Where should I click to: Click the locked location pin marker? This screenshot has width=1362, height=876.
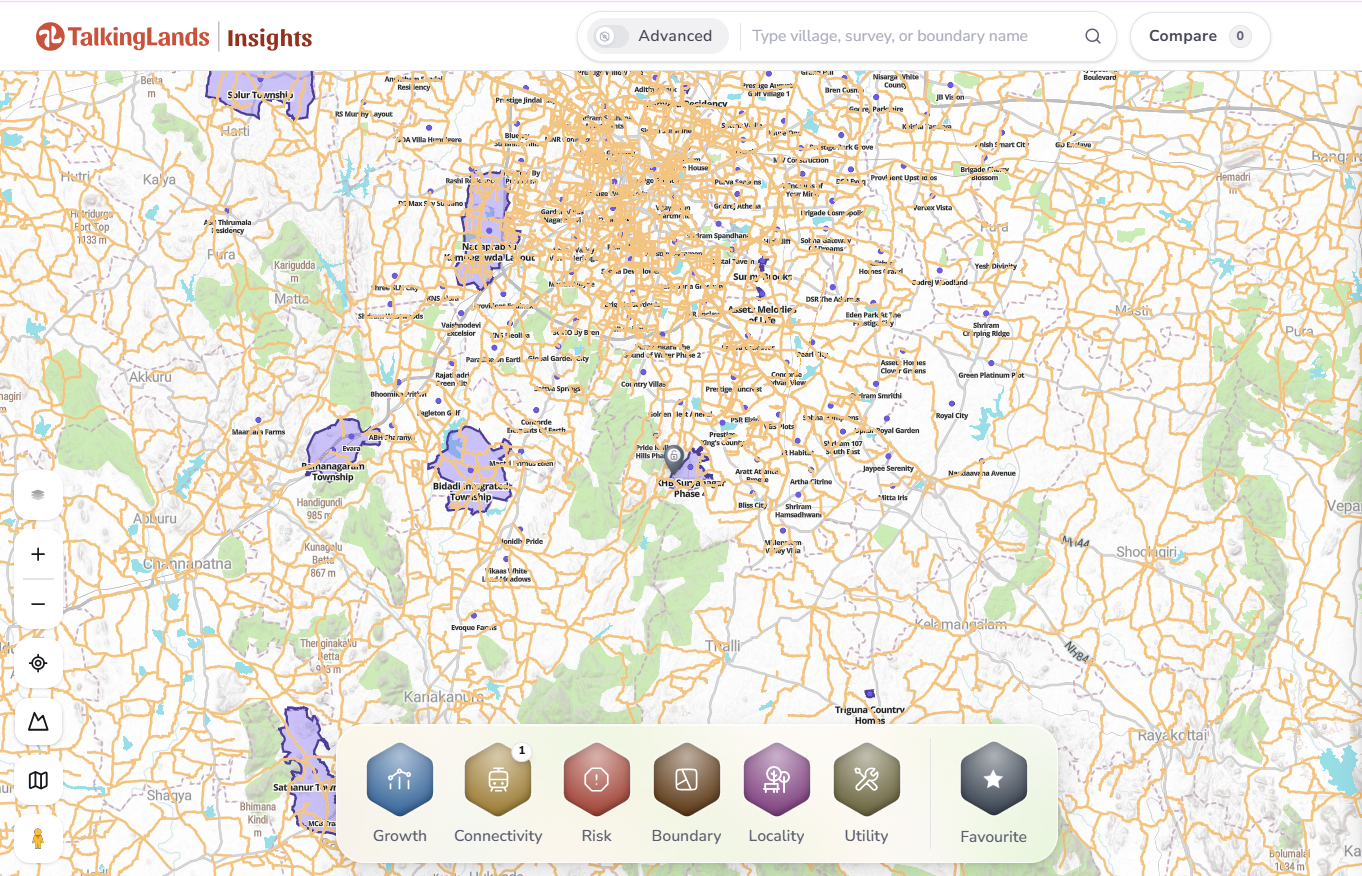coord(674,460)
